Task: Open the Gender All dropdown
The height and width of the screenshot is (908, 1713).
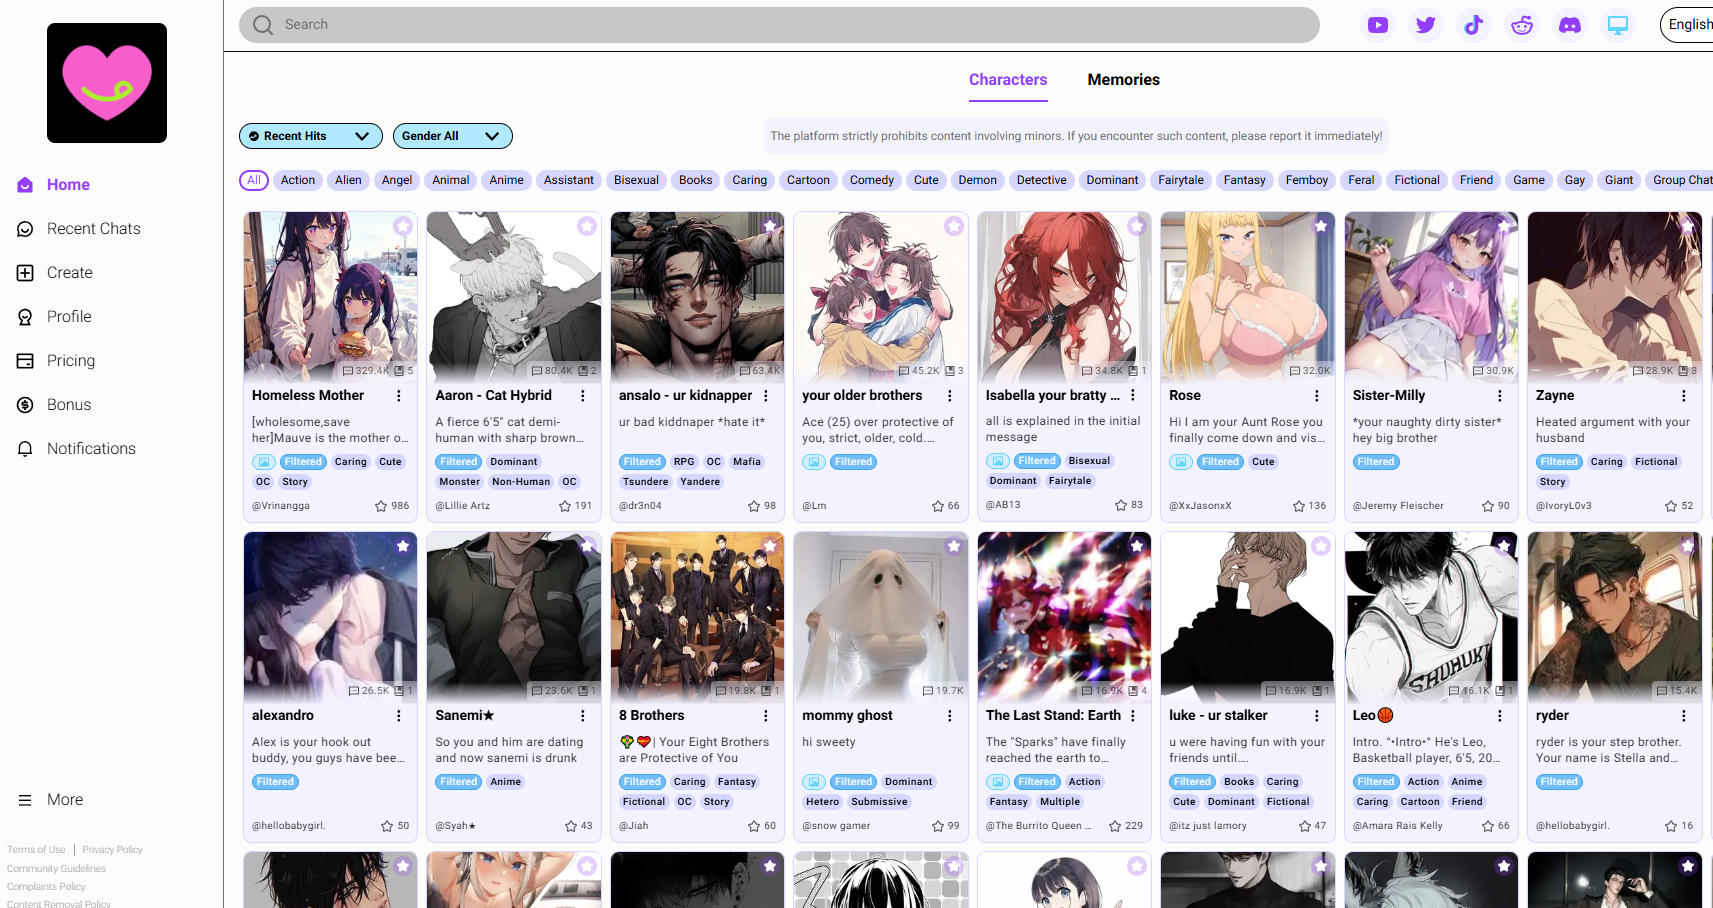Action: tap(452, 136)
